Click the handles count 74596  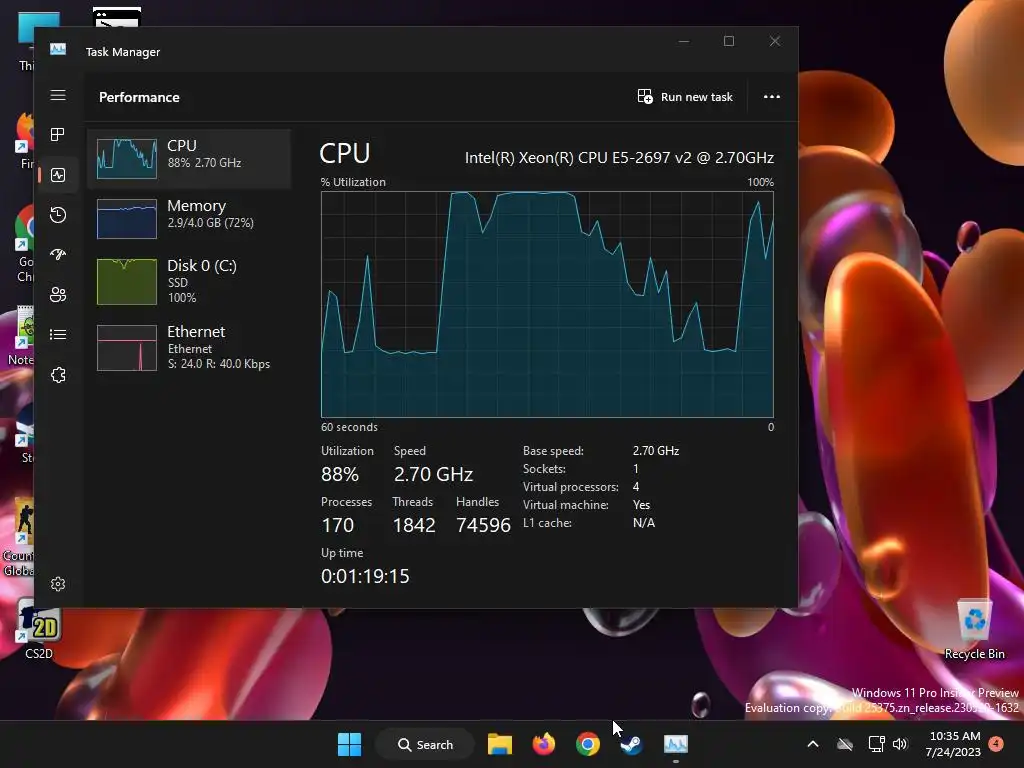pos(483,525)
